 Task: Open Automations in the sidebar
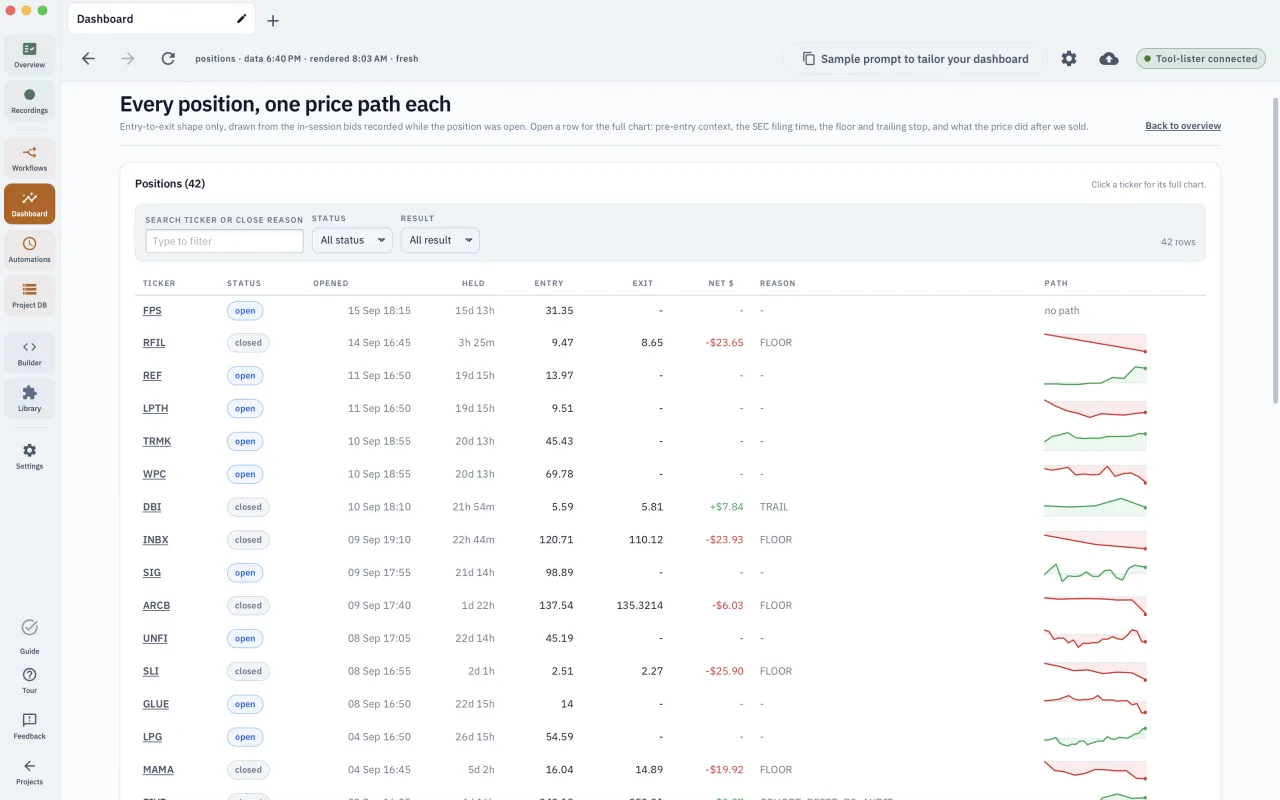pyautogui.click(x=29, y=250)
